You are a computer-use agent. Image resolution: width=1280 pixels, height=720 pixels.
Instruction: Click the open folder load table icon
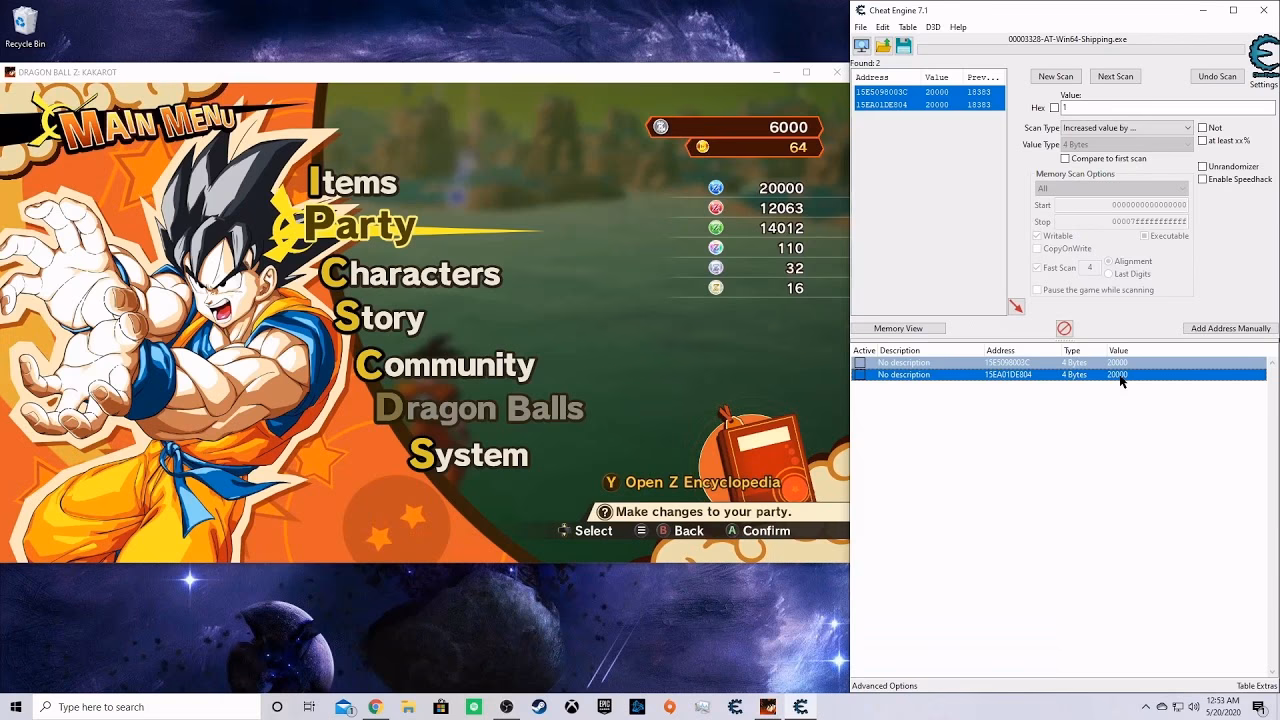(x=883, y=46)
